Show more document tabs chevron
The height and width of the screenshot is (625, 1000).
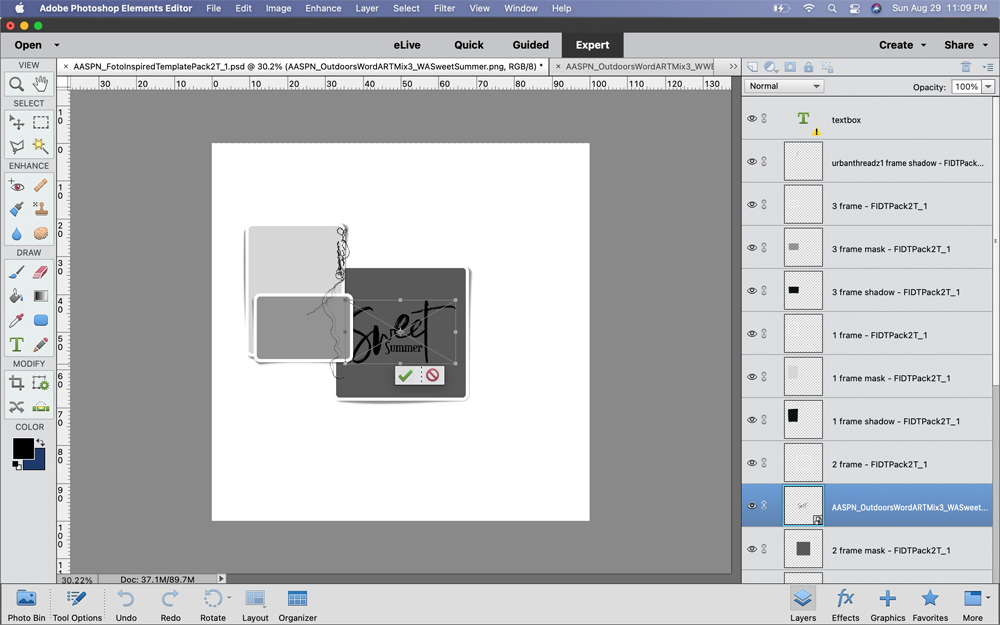(733, 66)
